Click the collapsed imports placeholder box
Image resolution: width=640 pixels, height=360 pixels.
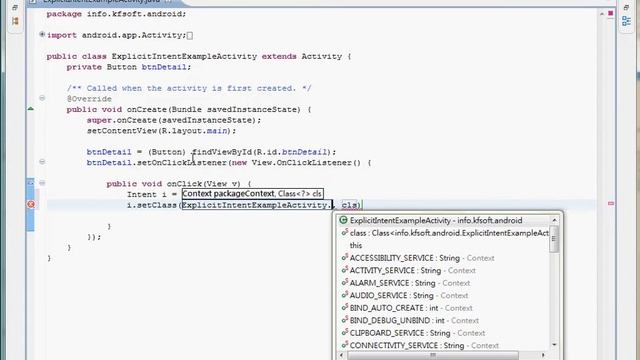tap(189, 36)
